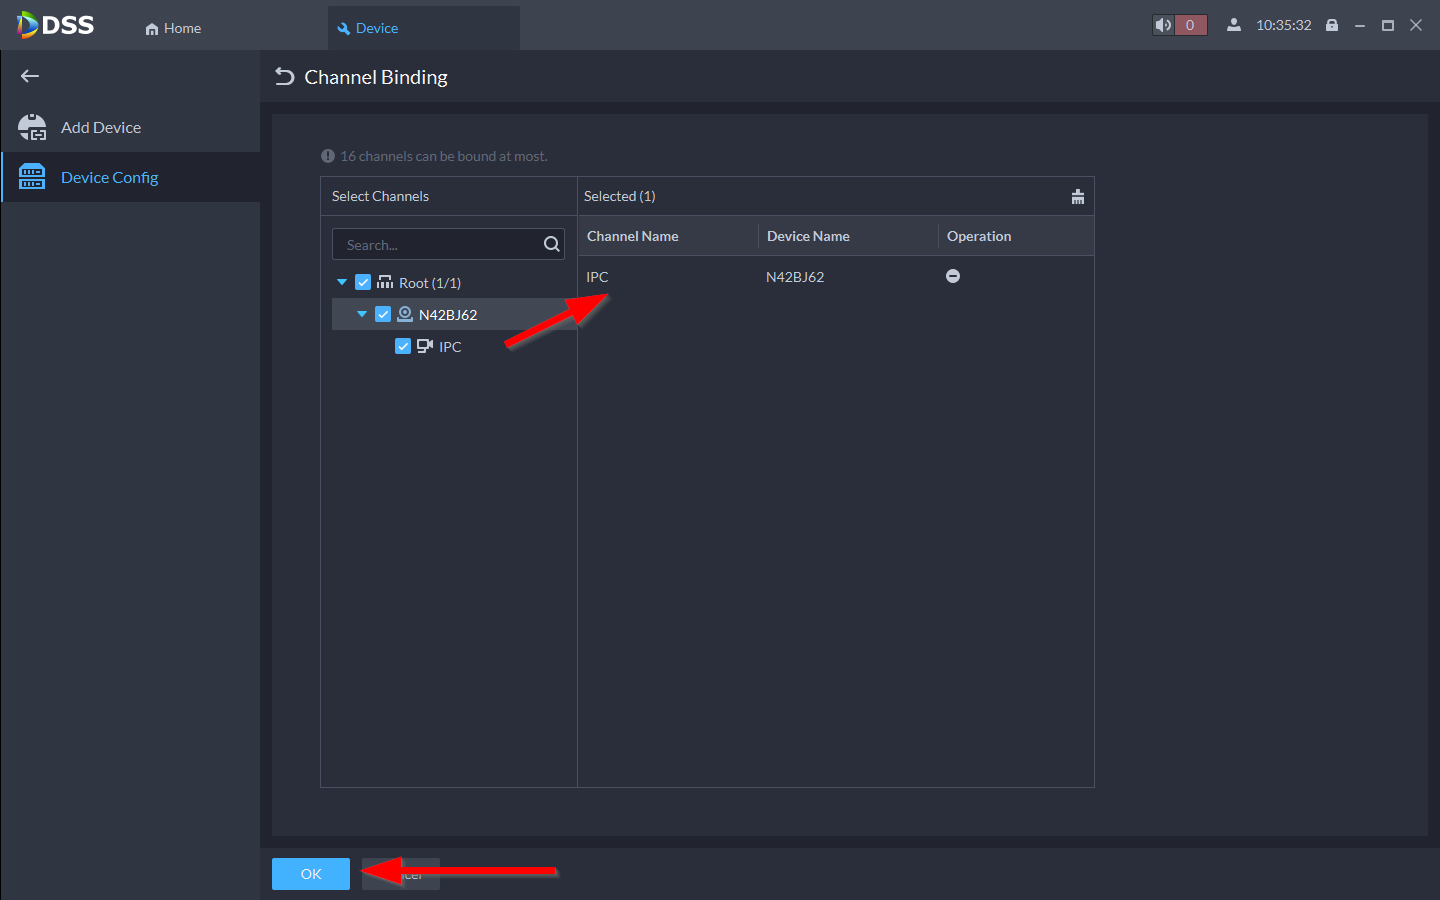Switch to the Home tab
The width and height of the screenshot is (1440, 900).
tap(173, 28)
